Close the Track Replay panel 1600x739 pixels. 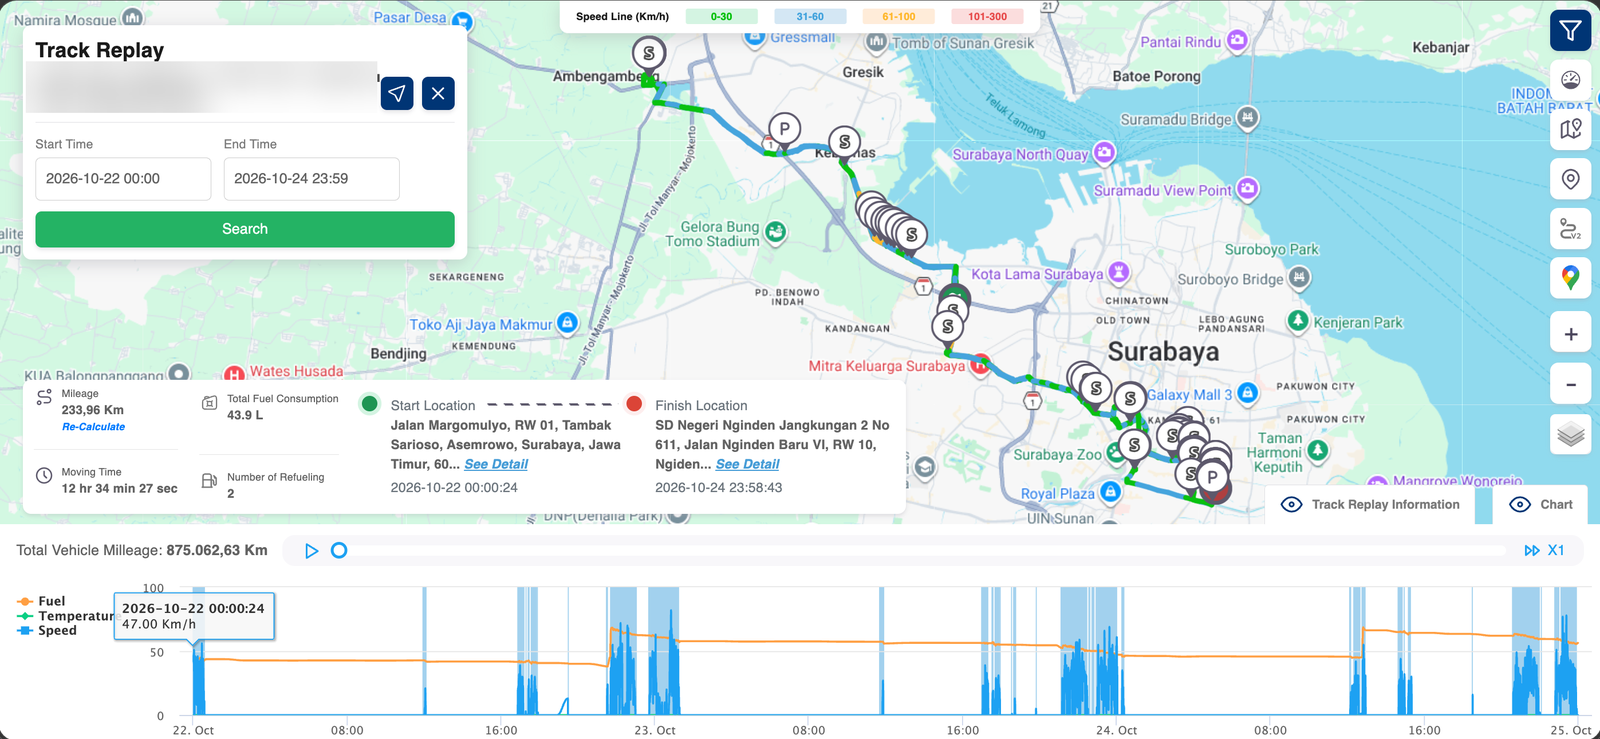[x=438, y=93]
